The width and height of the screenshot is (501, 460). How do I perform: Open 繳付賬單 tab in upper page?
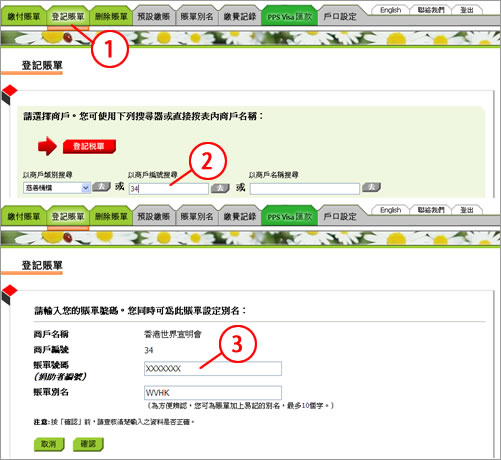pos(24,17)
